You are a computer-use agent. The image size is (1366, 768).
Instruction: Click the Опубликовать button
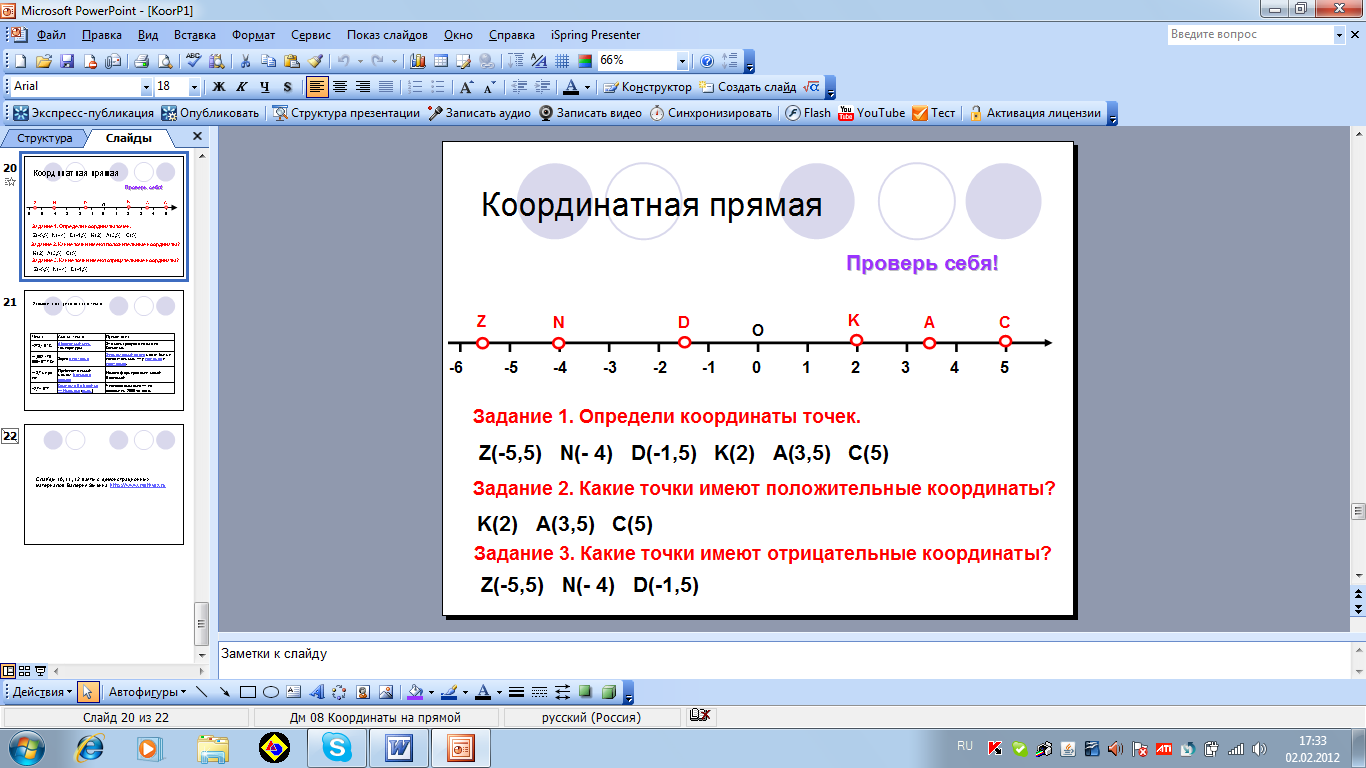pos(210,113)
